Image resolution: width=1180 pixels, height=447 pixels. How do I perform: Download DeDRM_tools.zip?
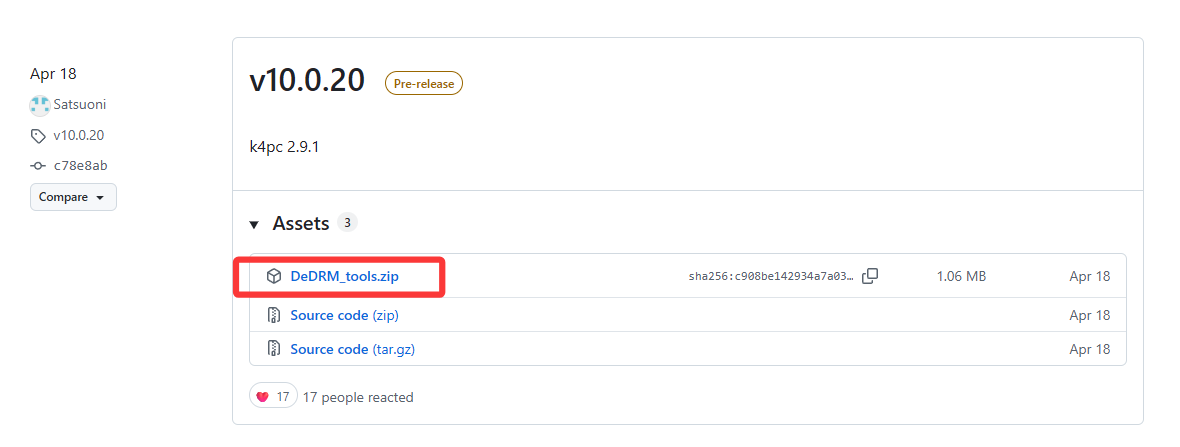pyautogui.click(x=345, y=277)
